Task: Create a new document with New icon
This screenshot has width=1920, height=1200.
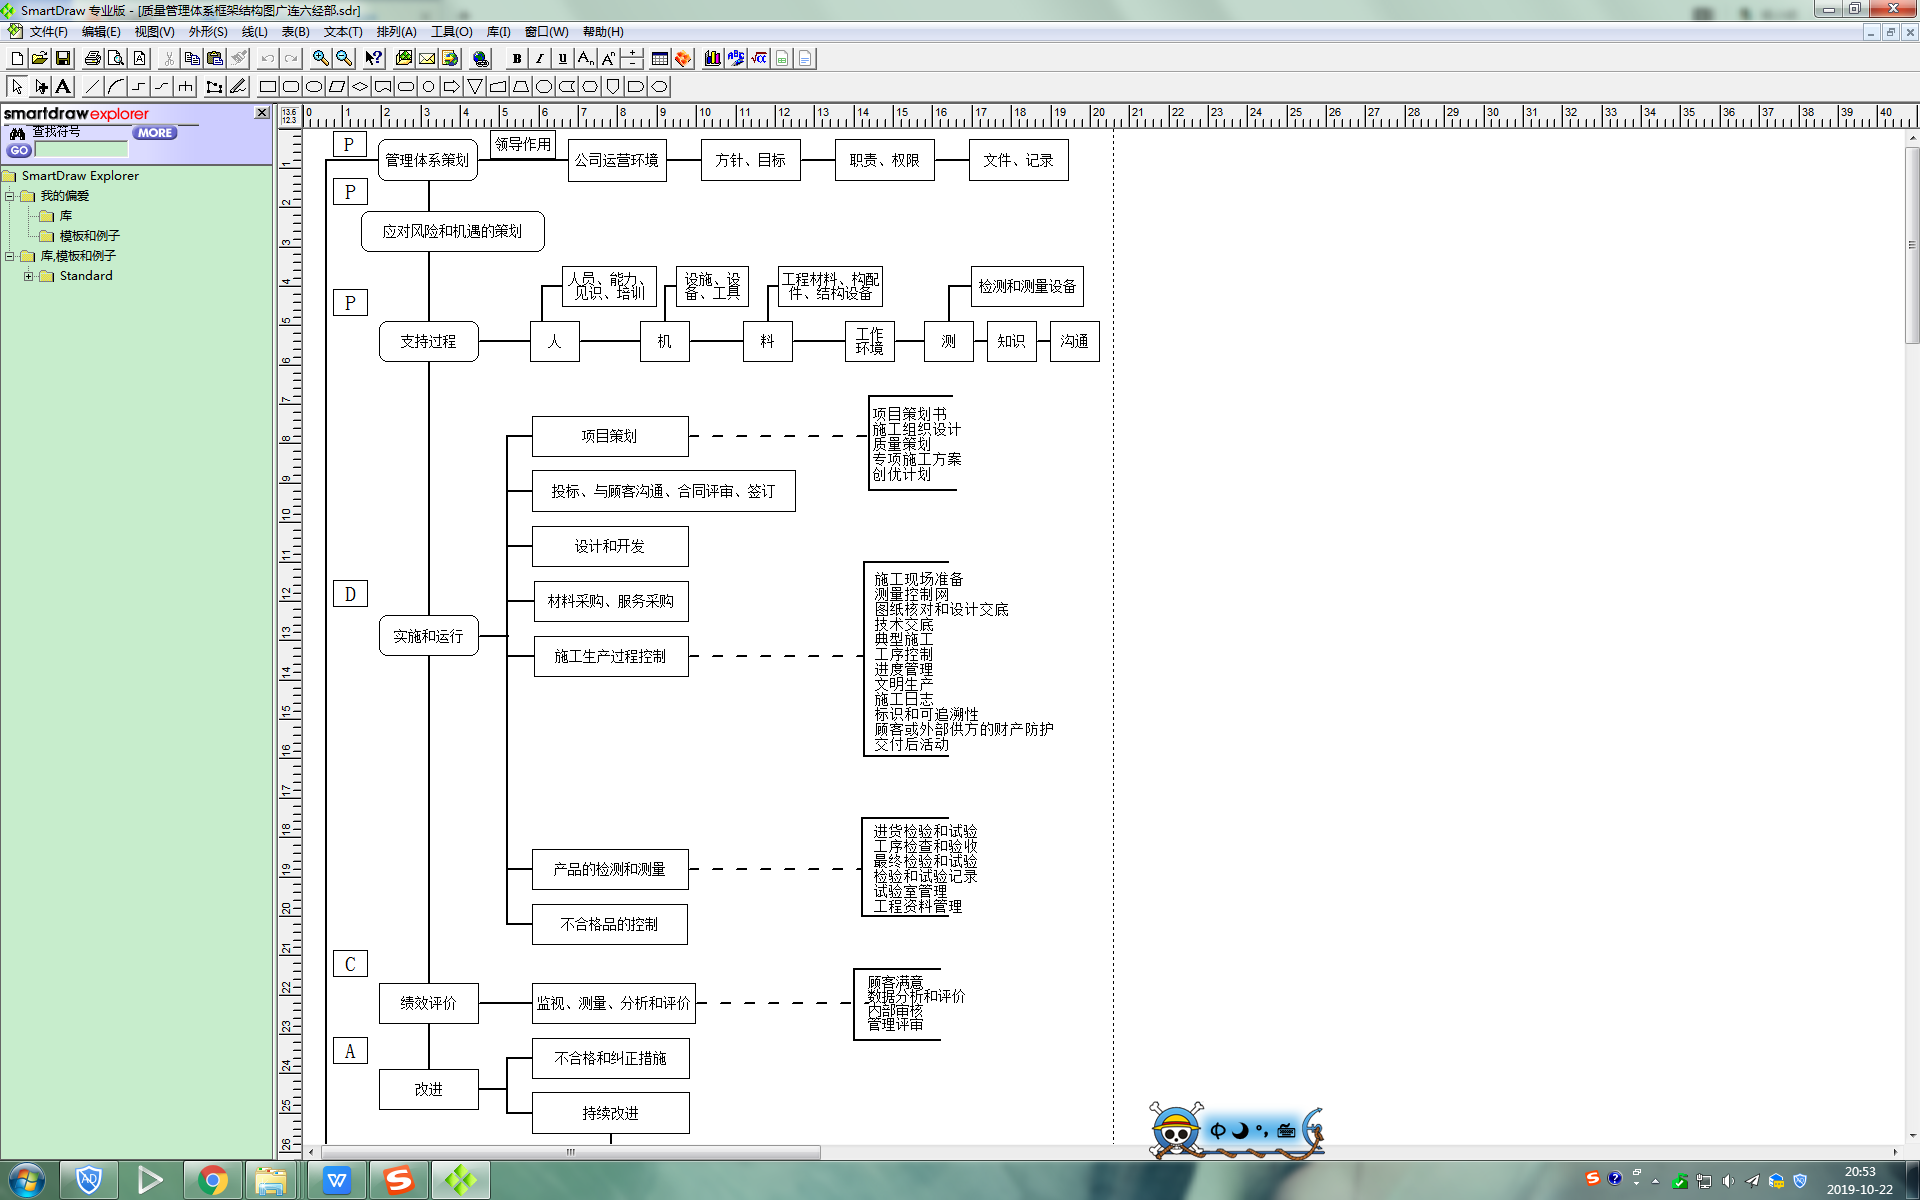Action: pos(17,59)
